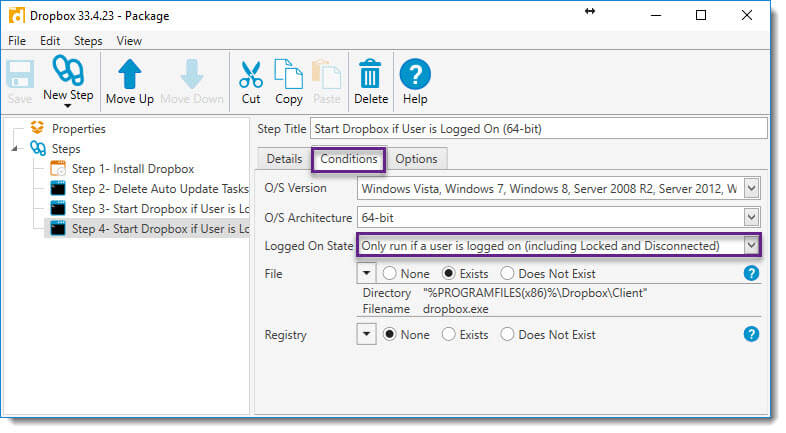Click the Step Title label
The width and height of the screenshot is (786, 433).
tap(282, 129)
